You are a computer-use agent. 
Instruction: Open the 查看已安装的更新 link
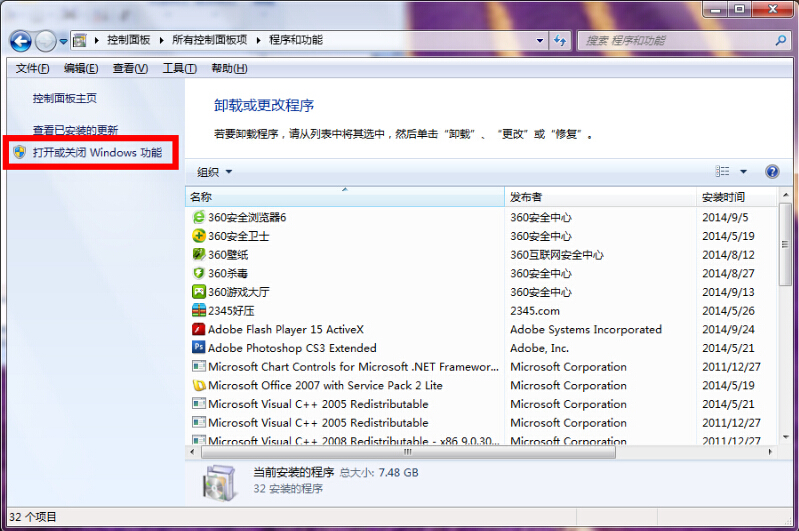click(75, 130)
